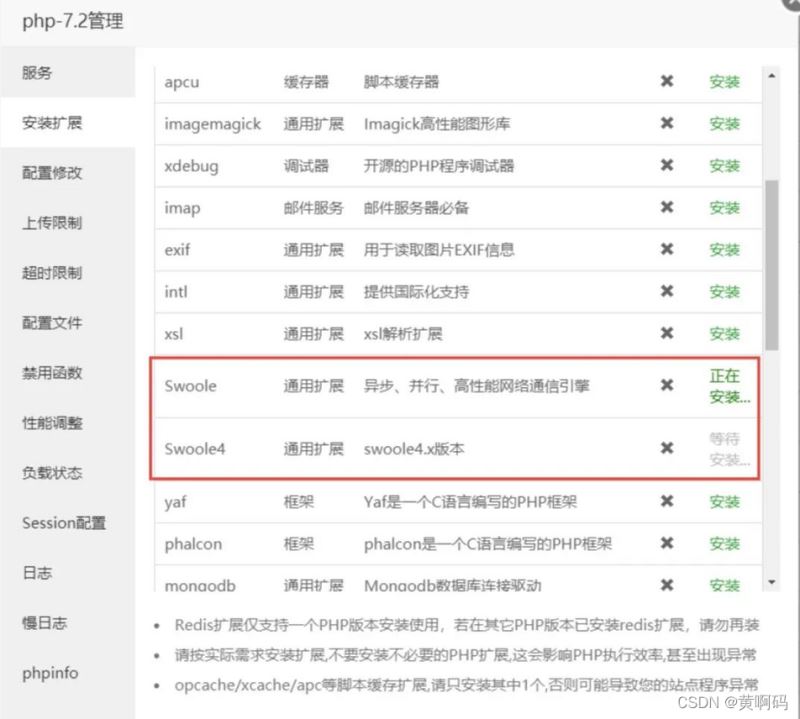Click the Swoole 正在安装 status text

pyautogui.click(x=729, y=386)
